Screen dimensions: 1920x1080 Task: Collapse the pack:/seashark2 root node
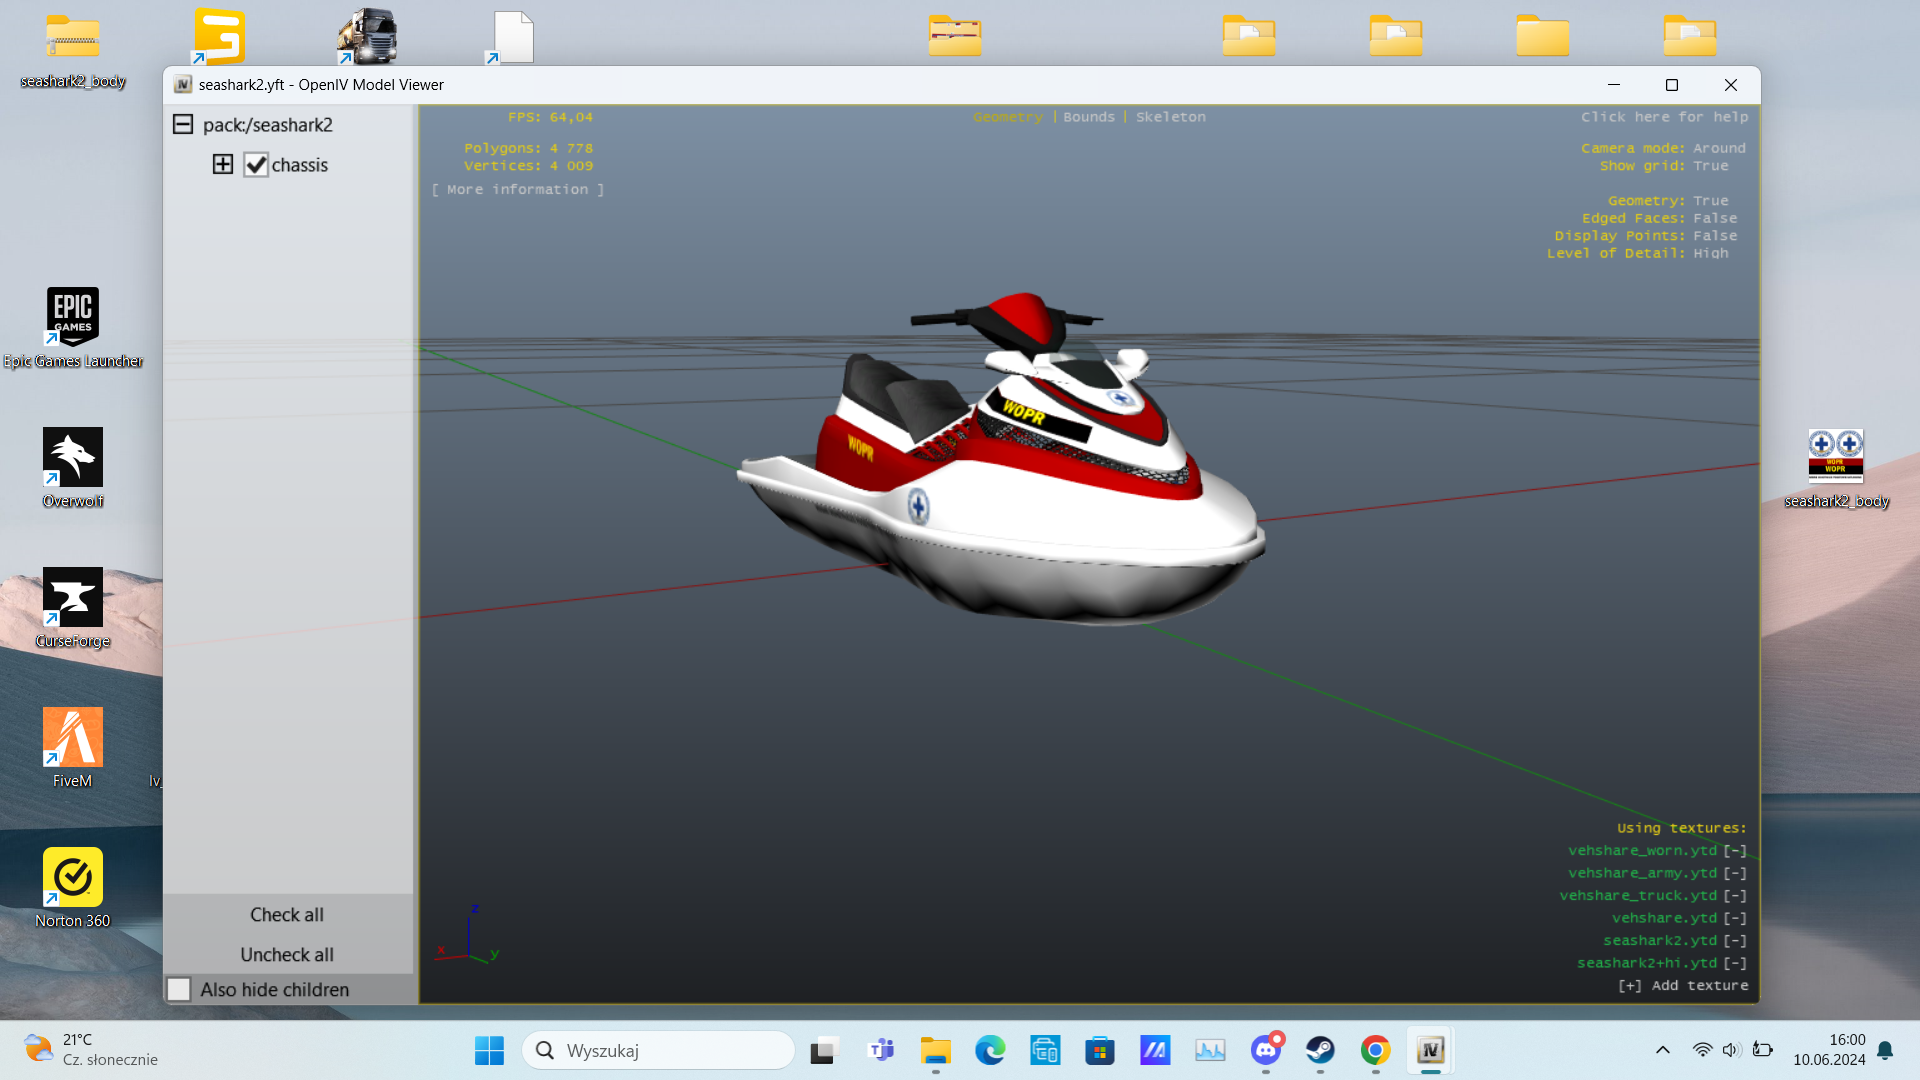[183, 124]
